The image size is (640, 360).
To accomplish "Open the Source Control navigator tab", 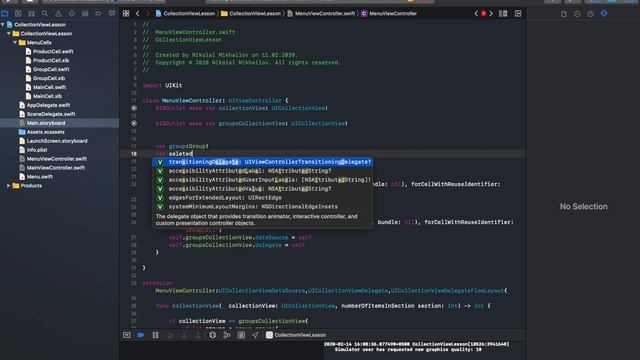I will (x=18, y=13).
